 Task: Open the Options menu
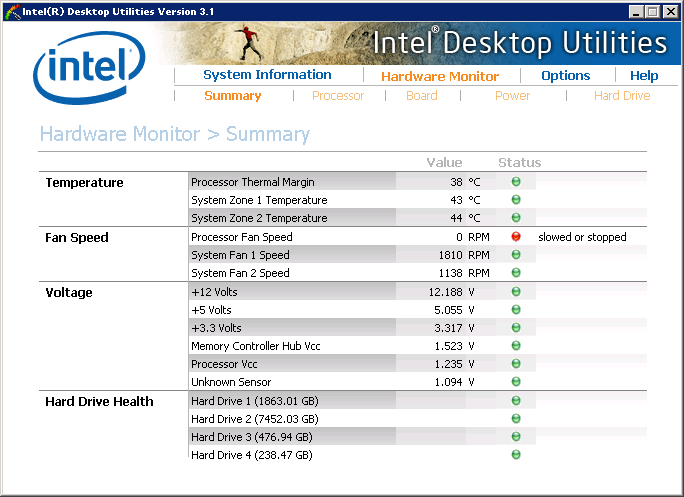point(565,76)
